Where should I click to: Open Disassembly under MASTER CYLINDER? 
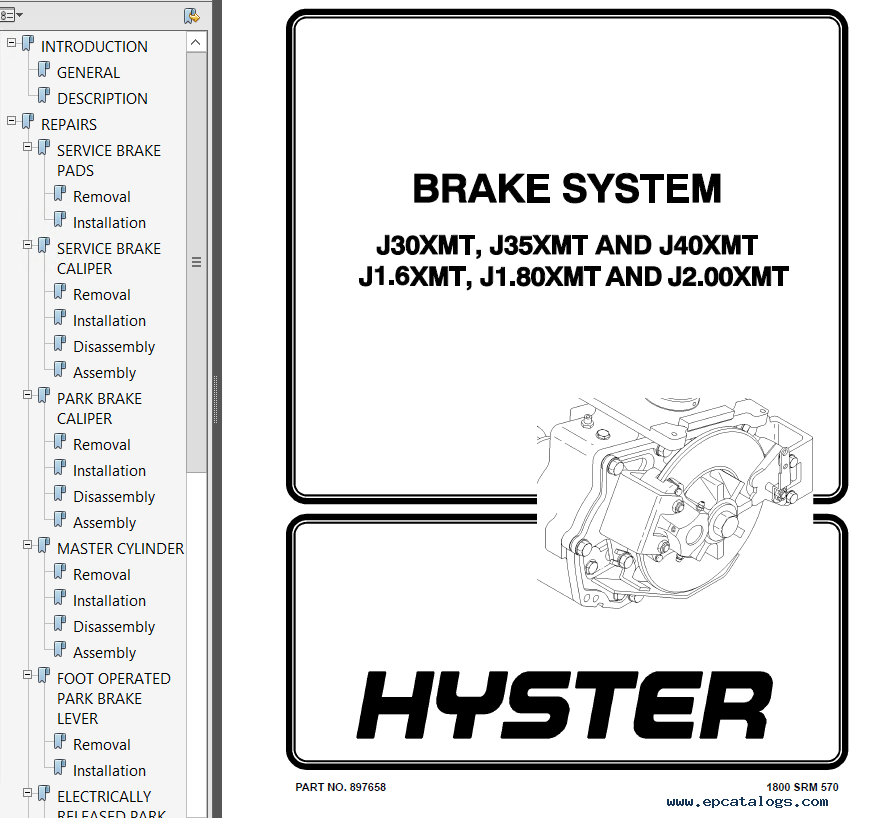pyautogui.click(x=114, y=627)
